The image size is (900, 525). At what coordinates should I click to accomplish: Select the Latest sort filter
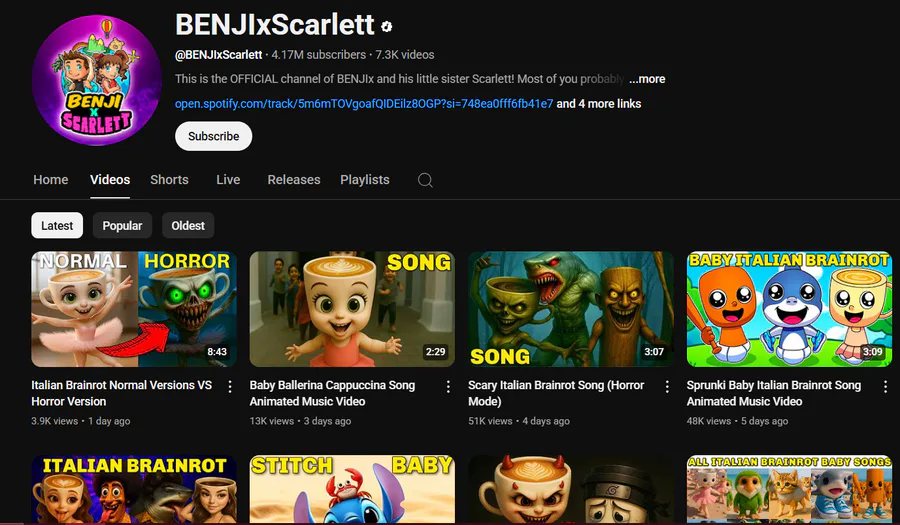point(57,225)
